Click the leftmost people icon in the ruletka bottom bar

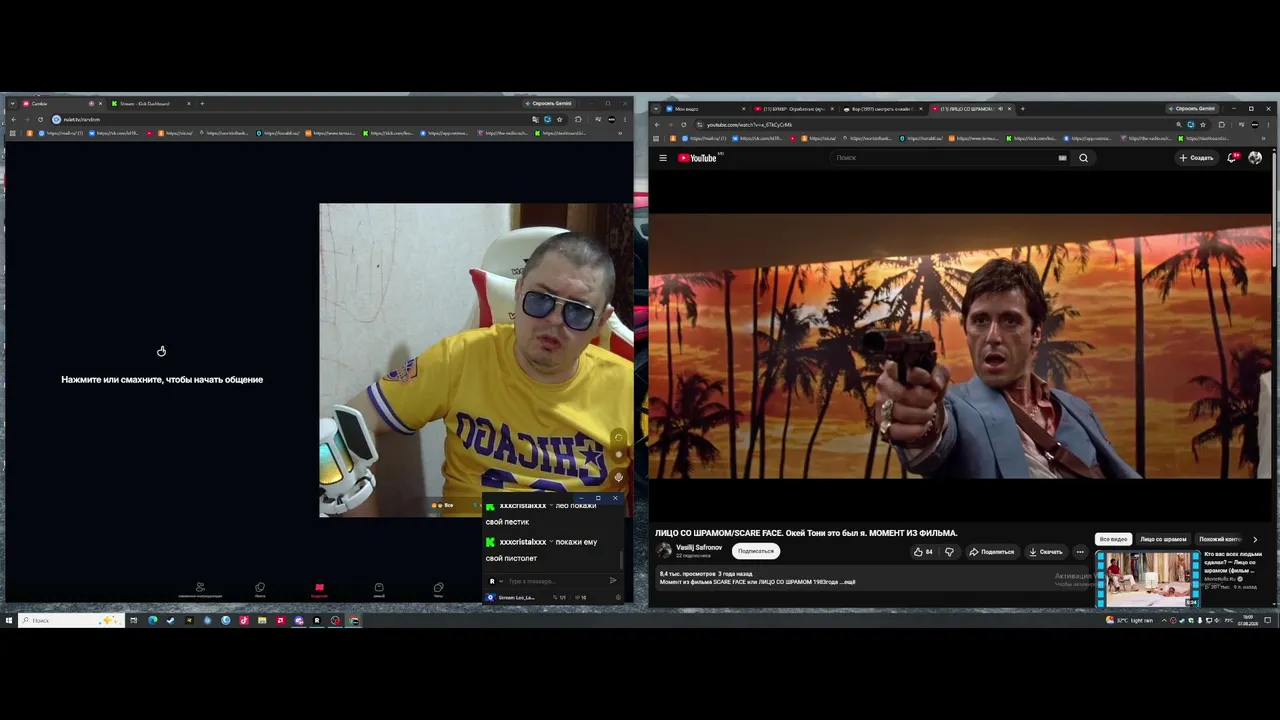click(200, 589)
